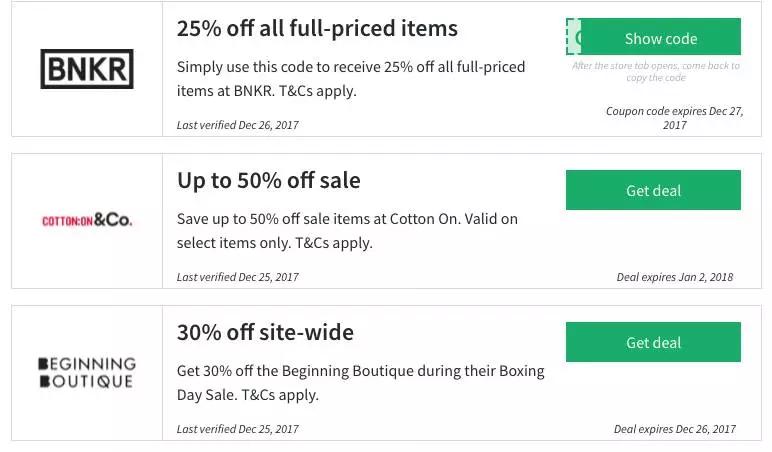Click the BNKR coupon description text
The height and width of the screenshot is (452, 772).
pos(350,79)
